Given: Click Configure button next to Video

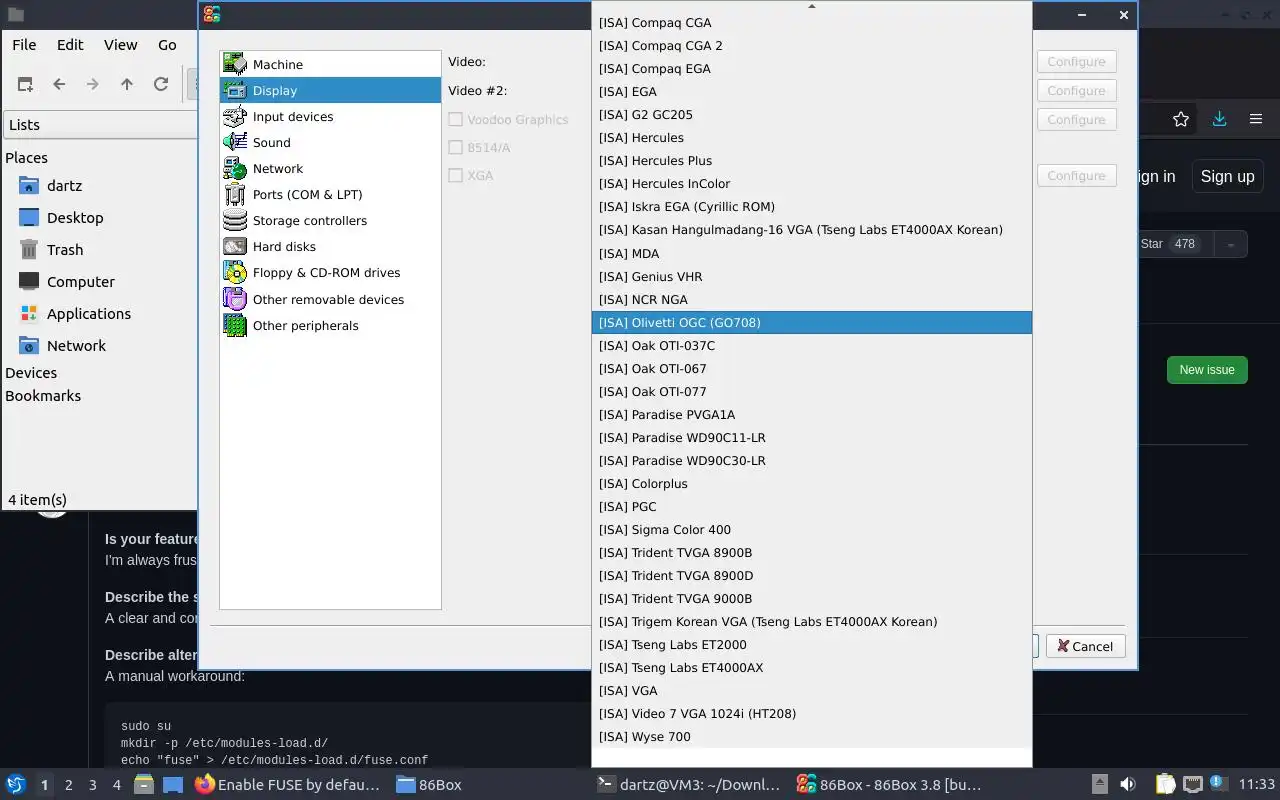Looking at the screenshot, I should pyautogui.click(x=1076, y=61).
